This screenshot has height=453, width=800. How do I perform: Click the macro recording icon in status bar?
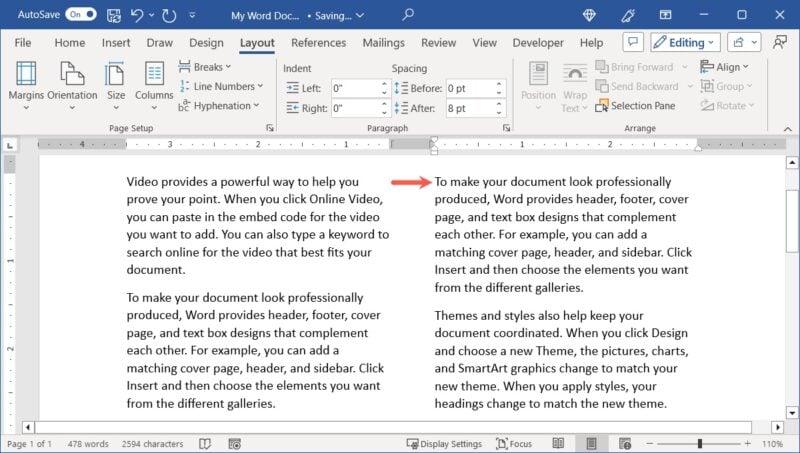[x=235, y=444]
